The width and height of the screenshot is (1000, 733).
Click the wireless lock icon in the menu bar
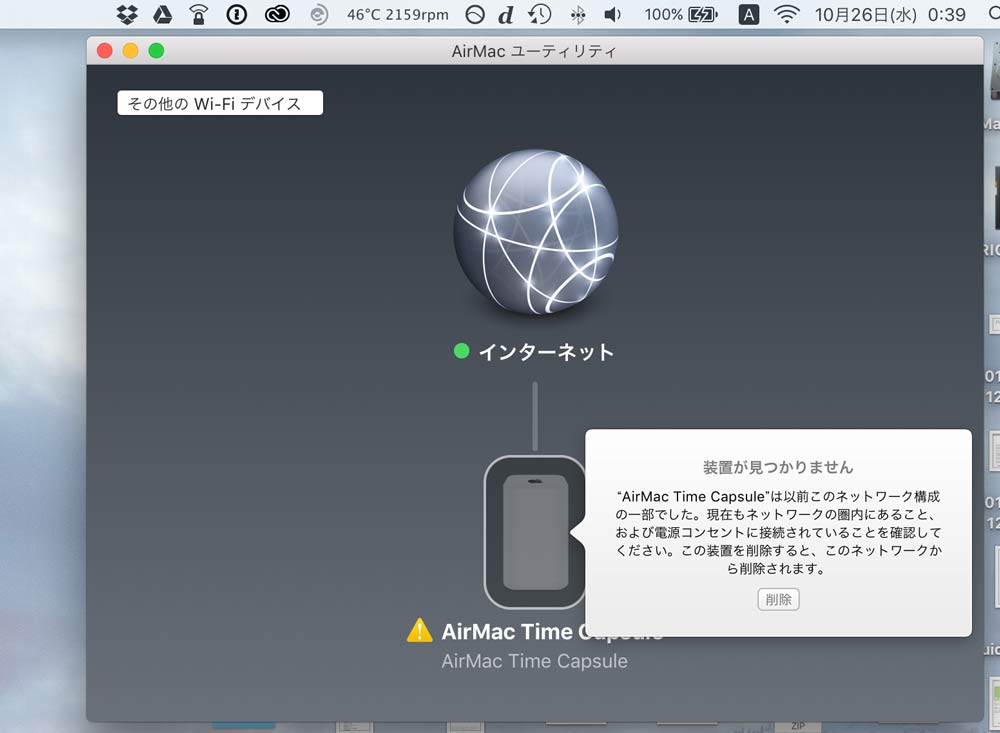[199, 14]
